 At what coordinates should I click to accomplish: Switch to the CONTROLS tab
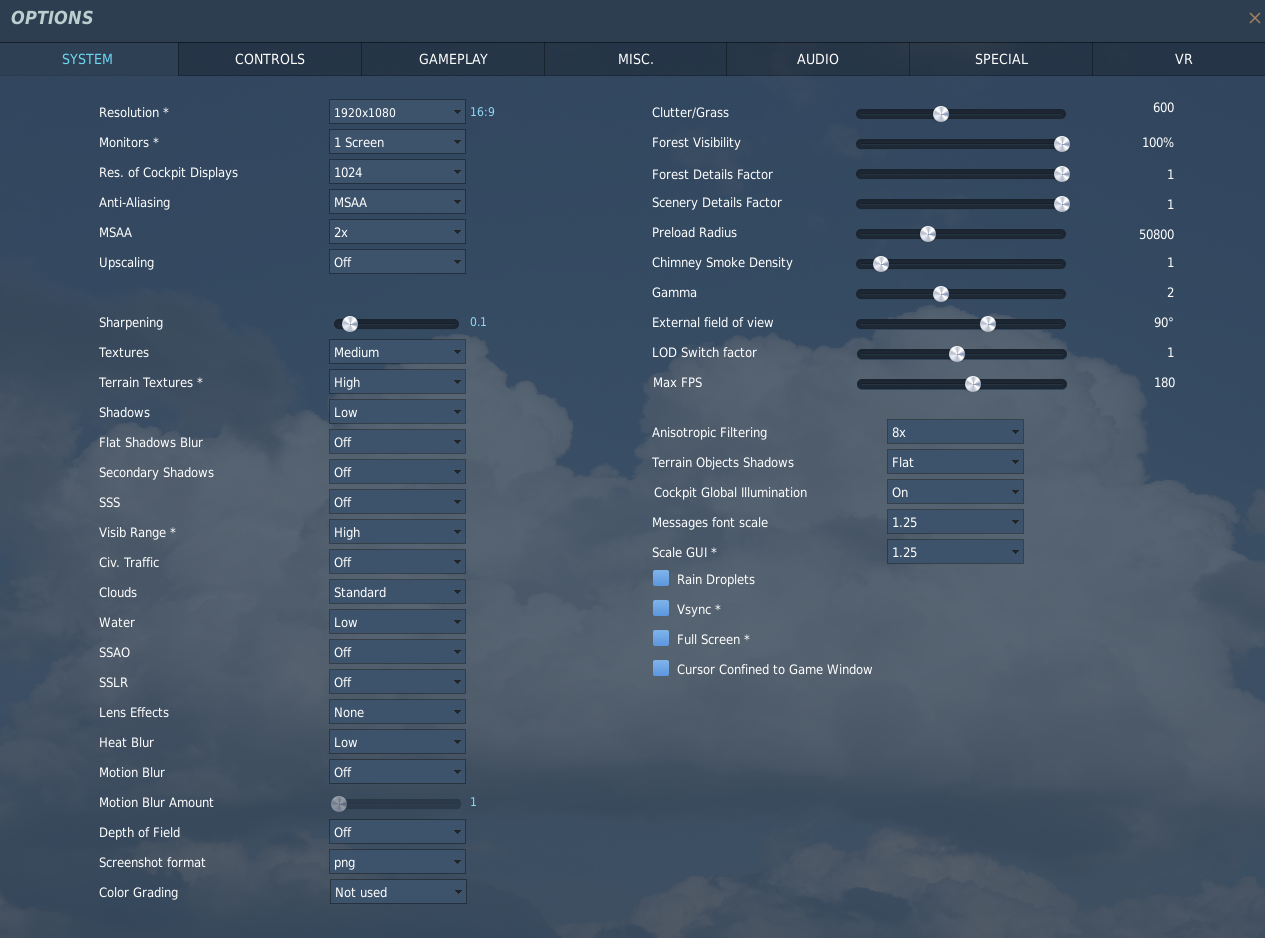point(270,59)
